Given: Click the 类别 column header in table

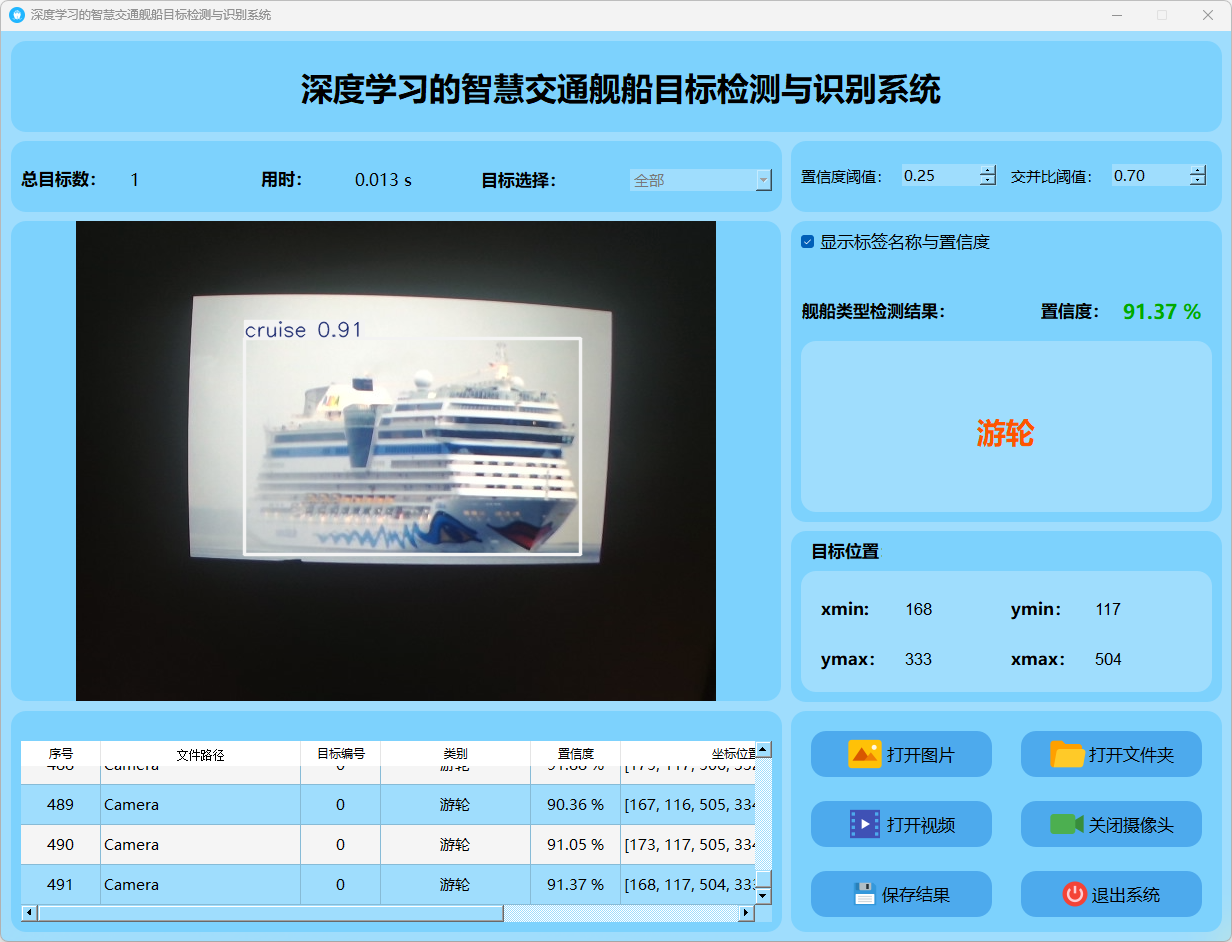Looking at the screenshot, I should [455, 754].
